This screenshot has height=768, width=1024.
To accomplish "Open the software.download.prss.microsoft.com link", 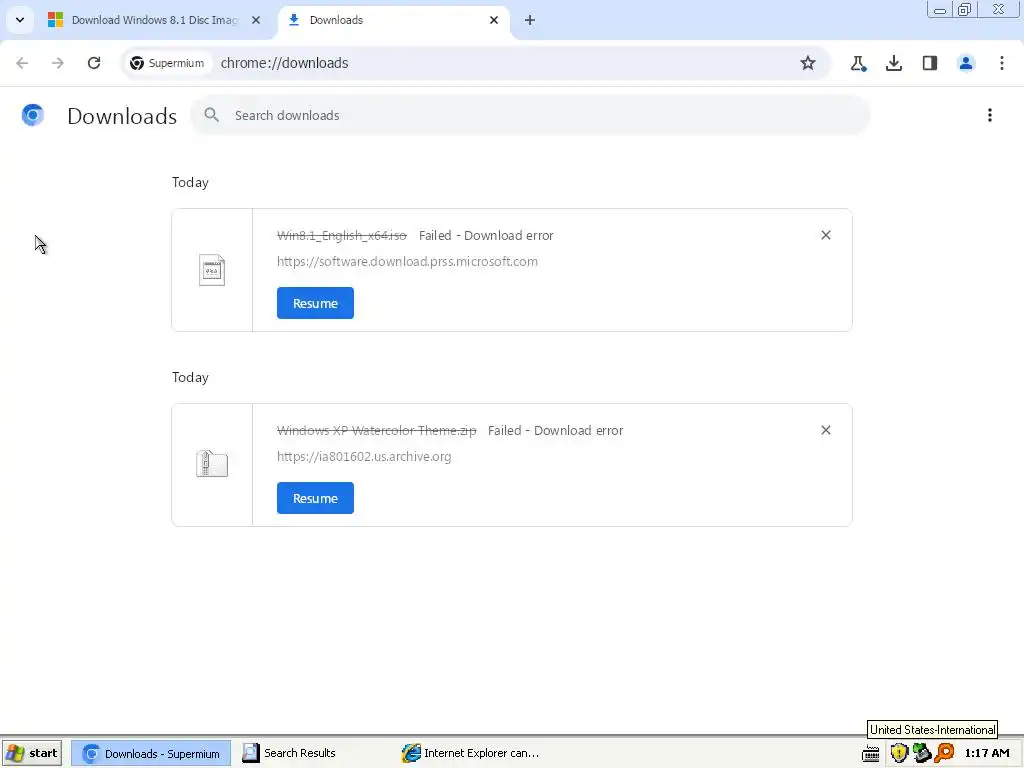I will coord(408,261).
